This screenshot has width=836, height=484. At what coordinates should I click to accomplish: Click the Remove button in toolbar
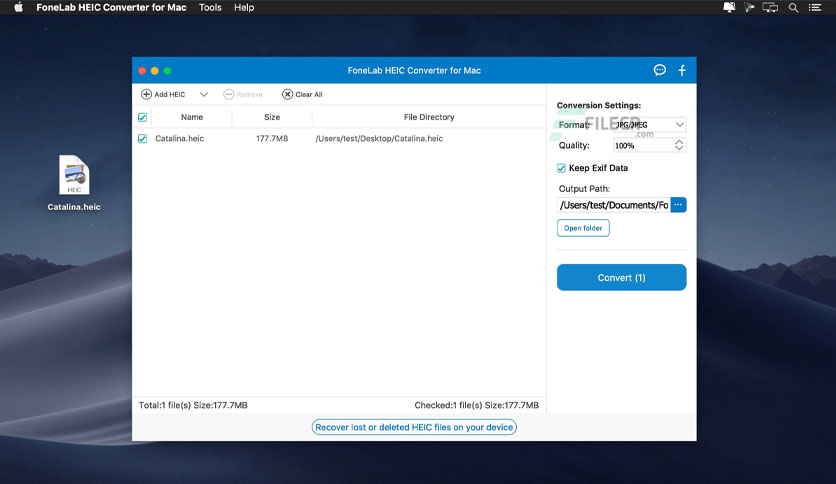(x=243, y=94)
